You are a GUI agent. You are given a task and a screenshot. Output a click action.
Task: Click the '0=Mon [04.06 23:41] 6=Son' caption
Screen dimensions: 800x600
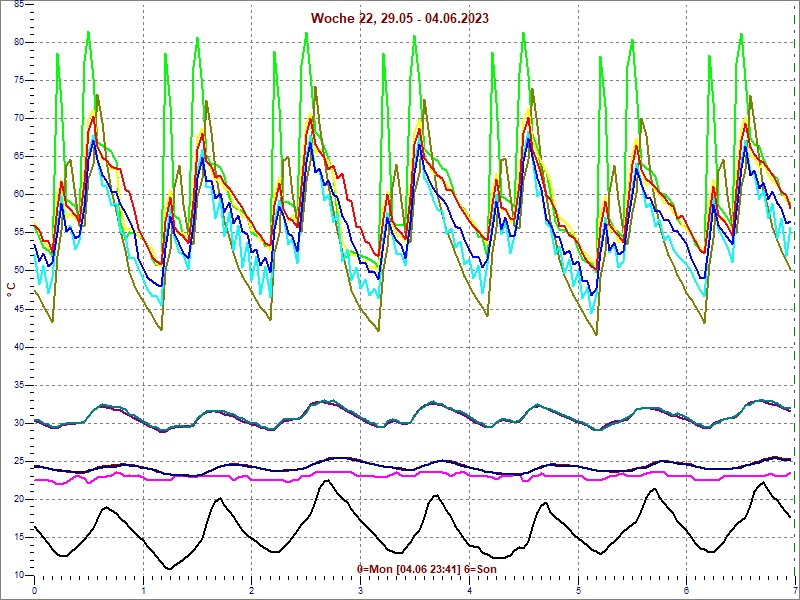(x=427, y=569)
